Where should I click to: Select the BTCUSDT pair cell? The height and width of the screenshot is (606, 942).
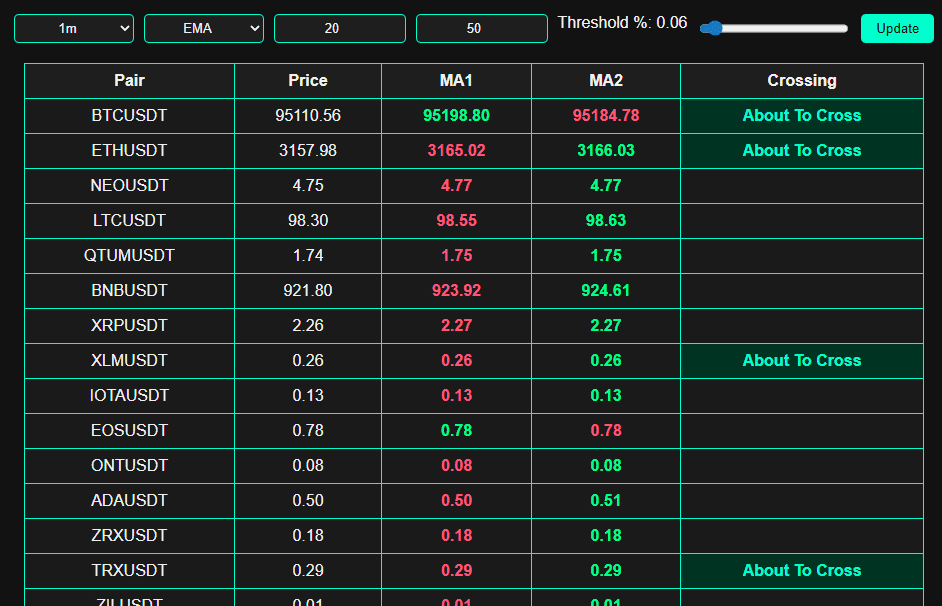(129, 115)
